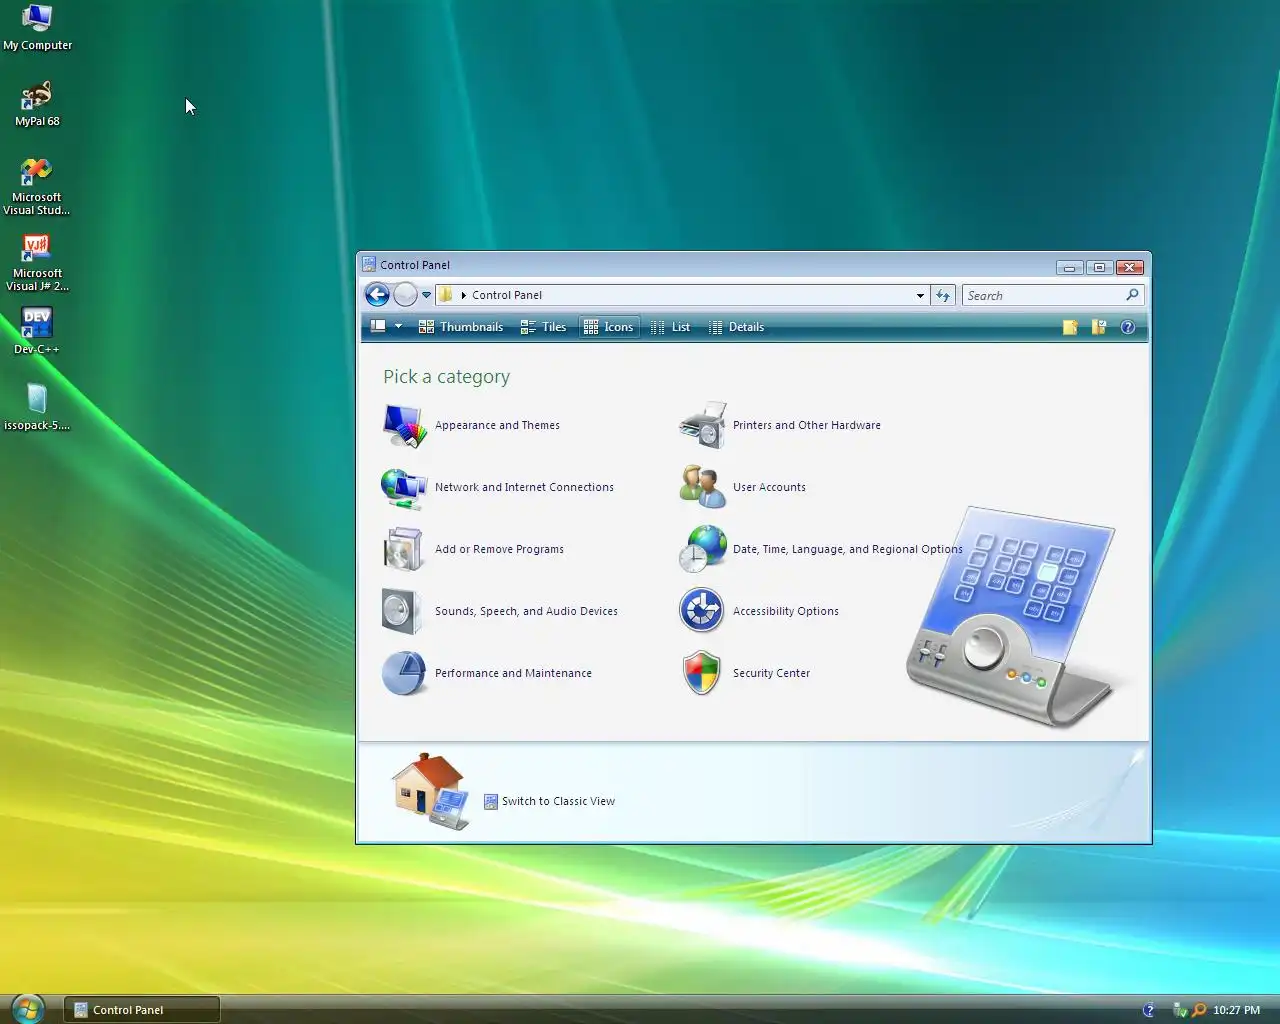The width and height of the screenshot is (1280, 1024).
Task: Open the User Accounts people icon
Action: pyautogui.click(x=702, y=488)
